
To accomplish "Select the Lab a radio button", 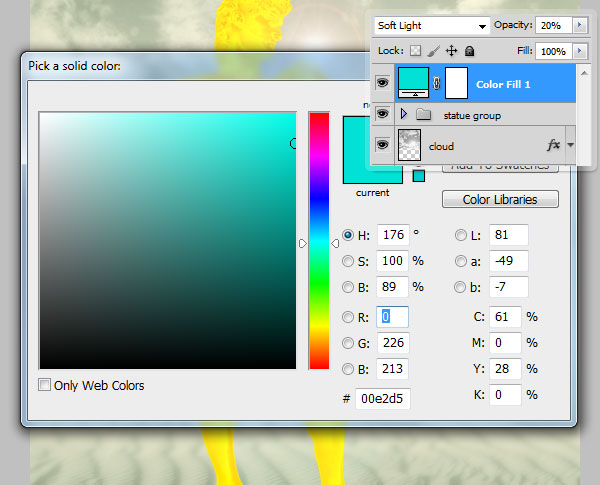I will point(461,261).
